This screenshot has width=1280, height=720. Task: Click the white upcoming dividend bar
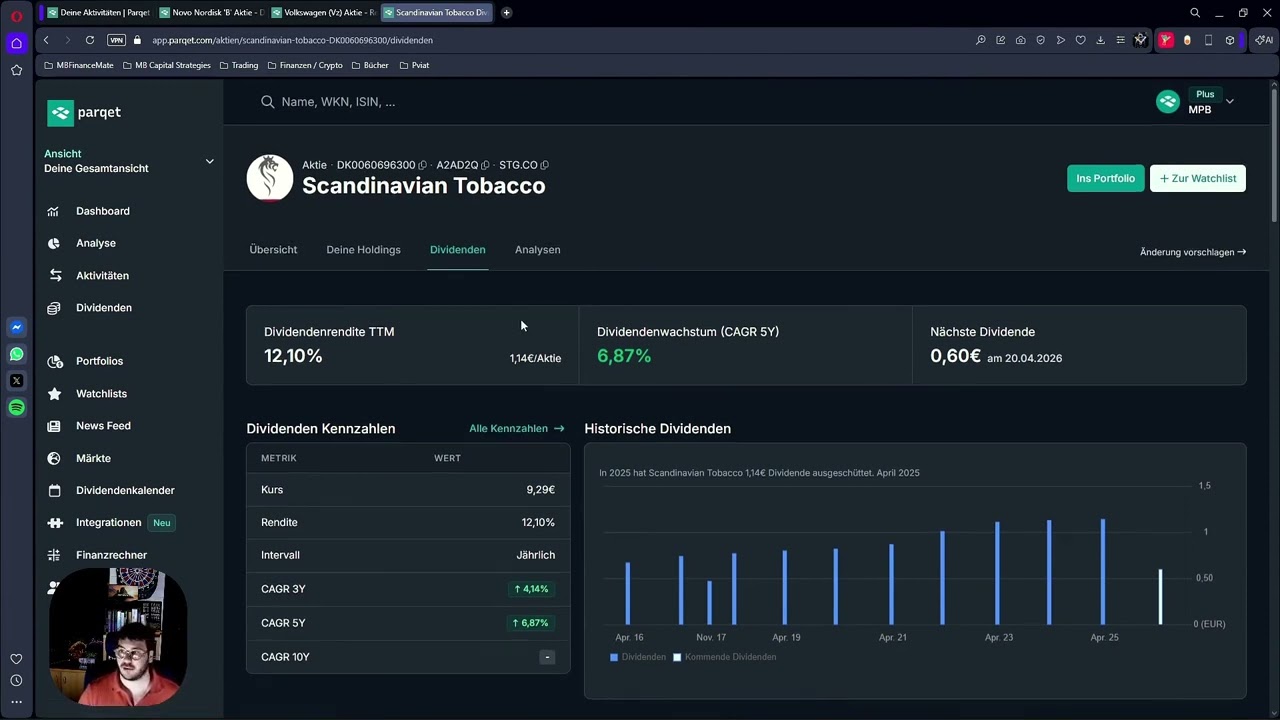click(1160, 597)
